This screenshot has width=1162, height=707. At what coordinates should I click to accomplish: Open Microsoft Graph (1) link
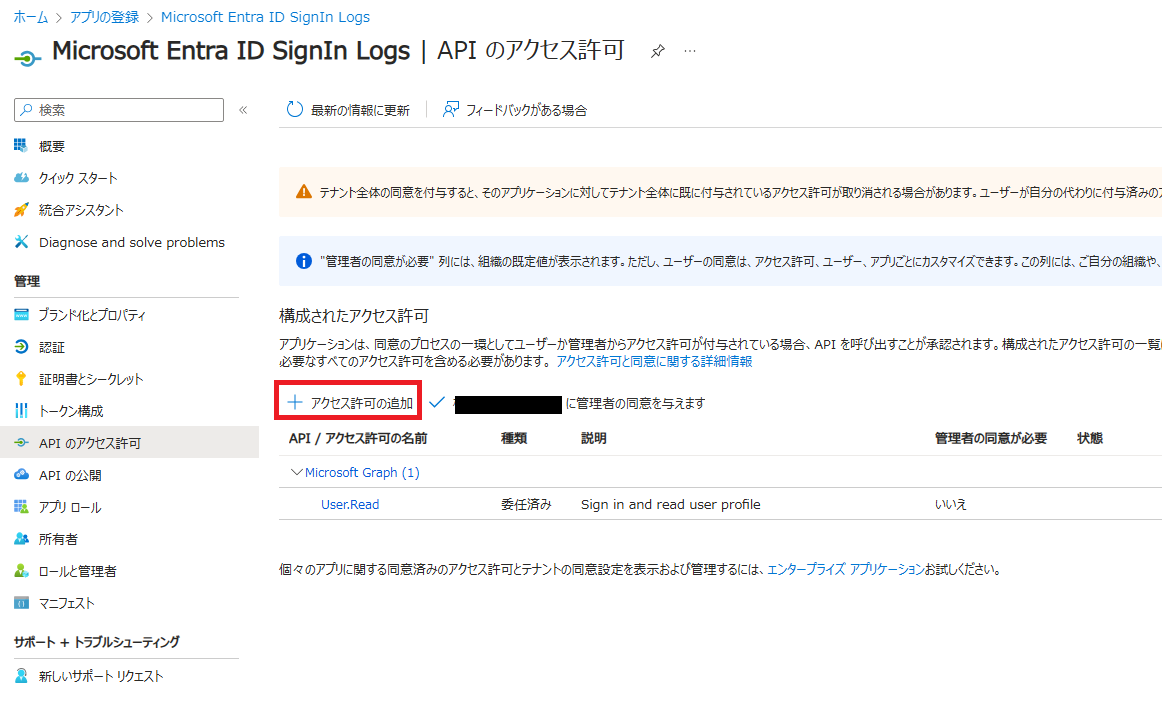tap(362, 472)
